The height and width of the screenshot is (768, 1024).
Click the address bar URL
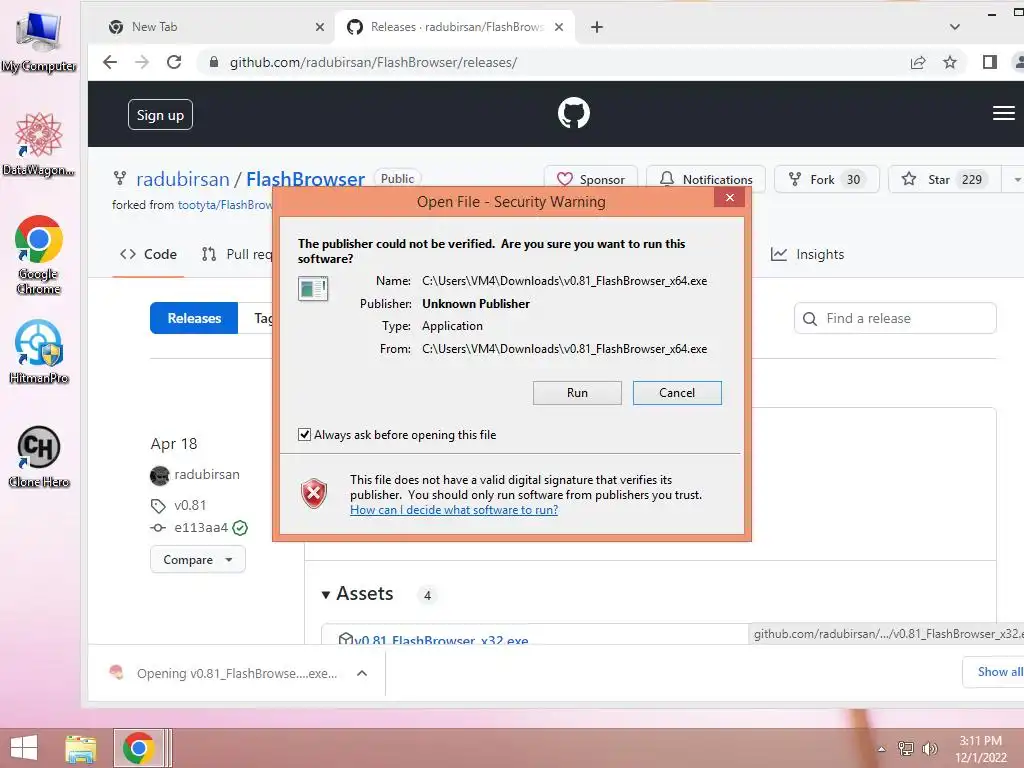click(373, 62)
